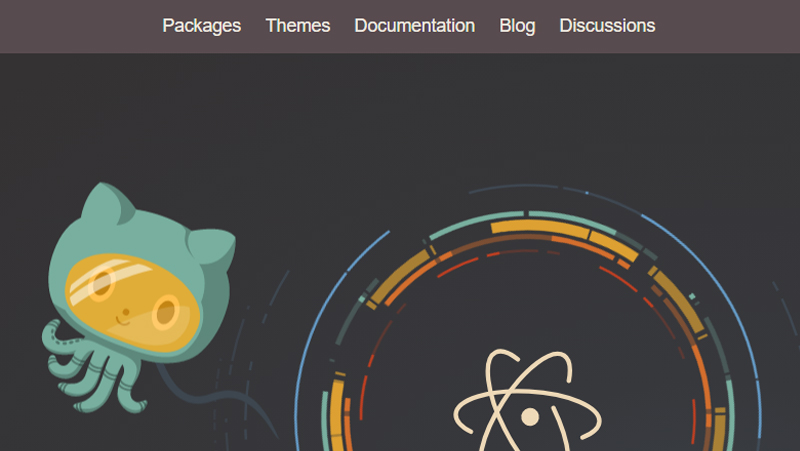Click the space Octocat mascot
Viewport: 800px width, 451px height.
point(138,298)
